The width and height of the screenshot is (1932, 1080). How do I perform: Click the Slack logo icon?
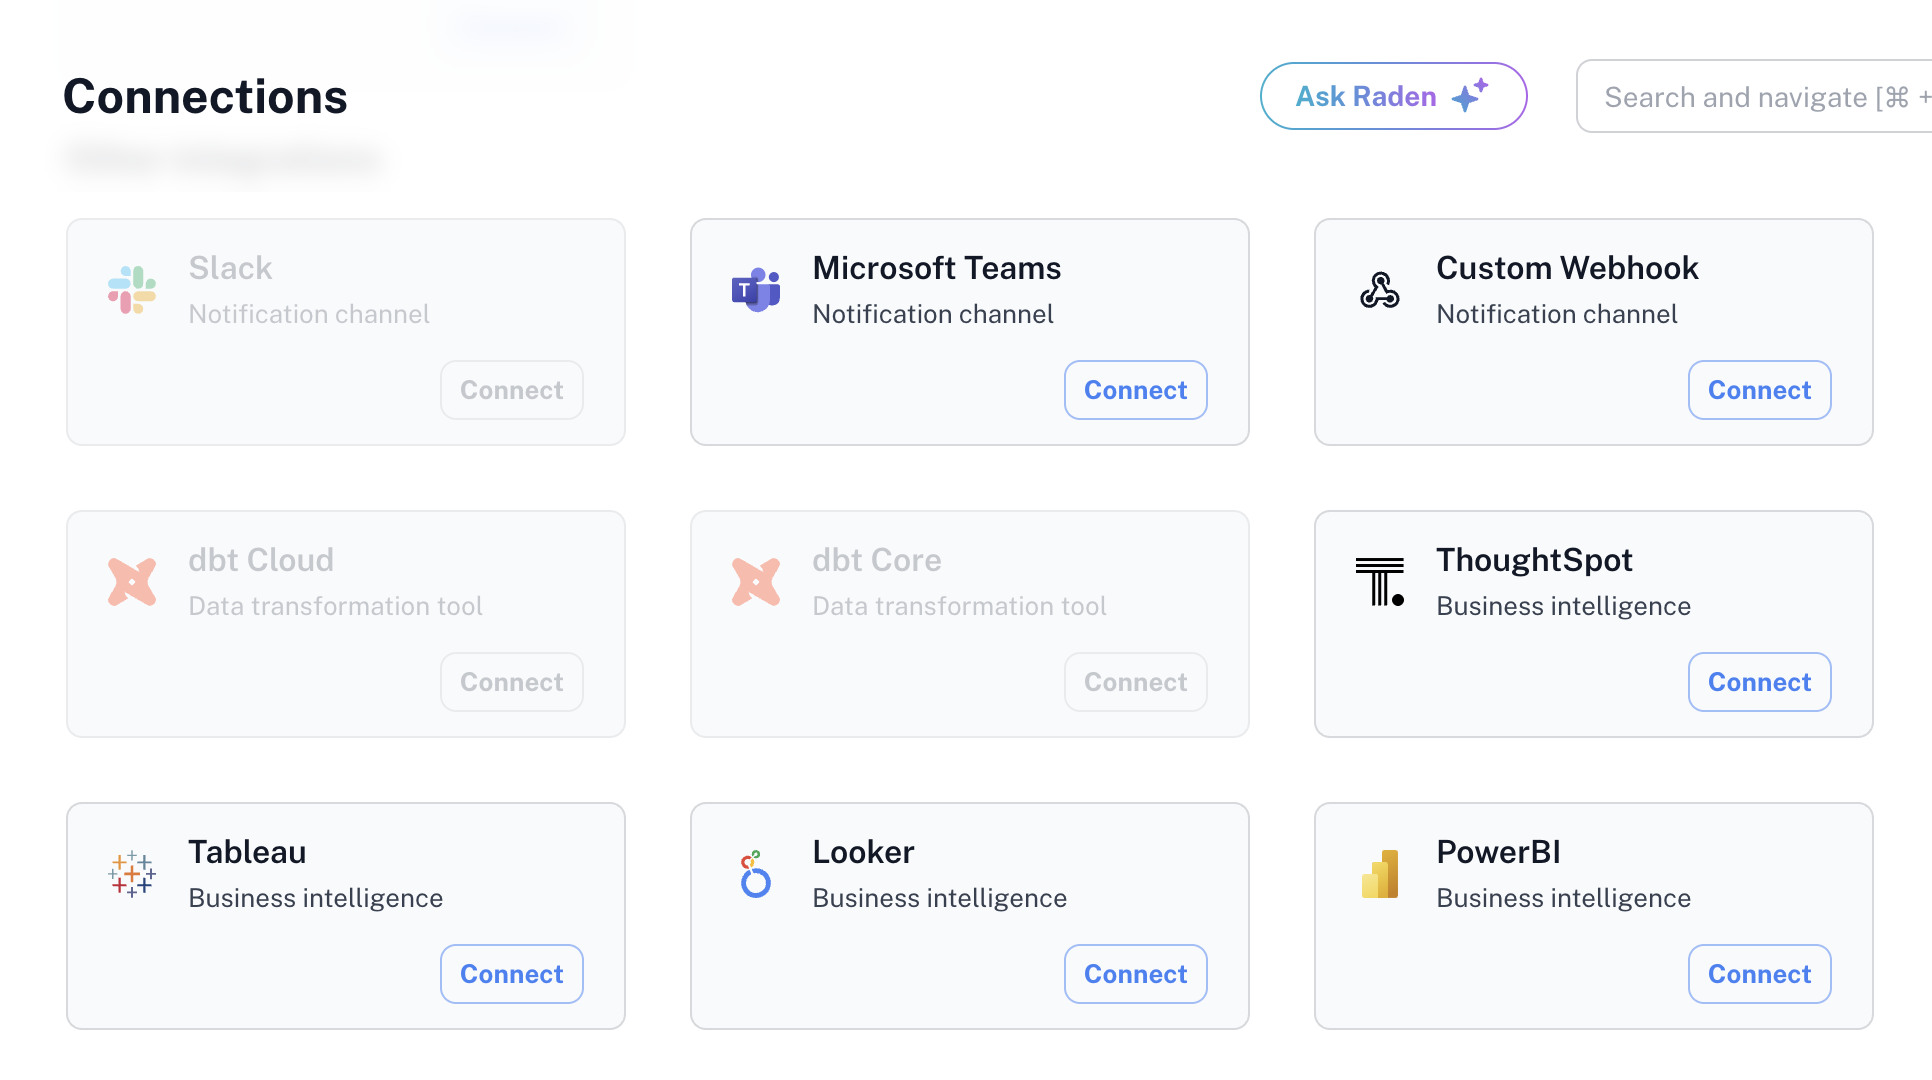[132, 290]
